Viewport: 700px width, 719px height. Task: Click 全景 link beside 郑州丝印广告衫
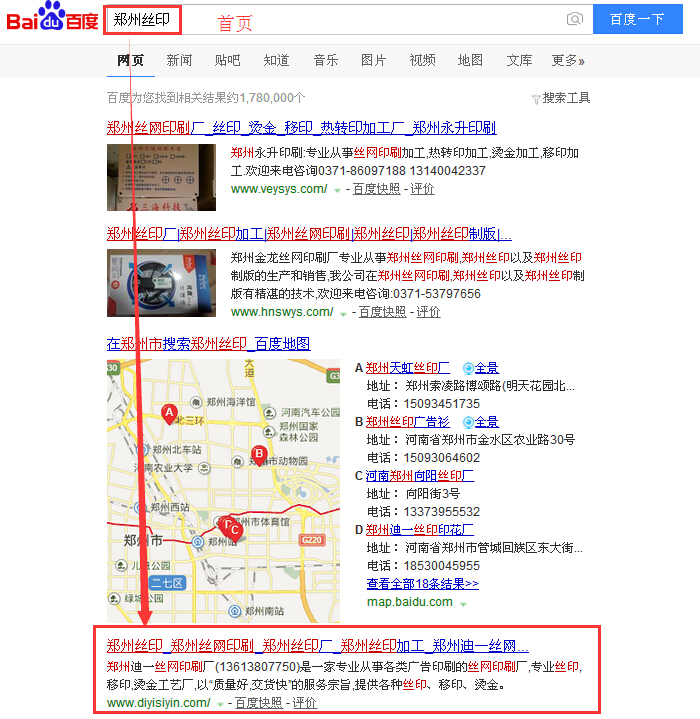point(487,422)
